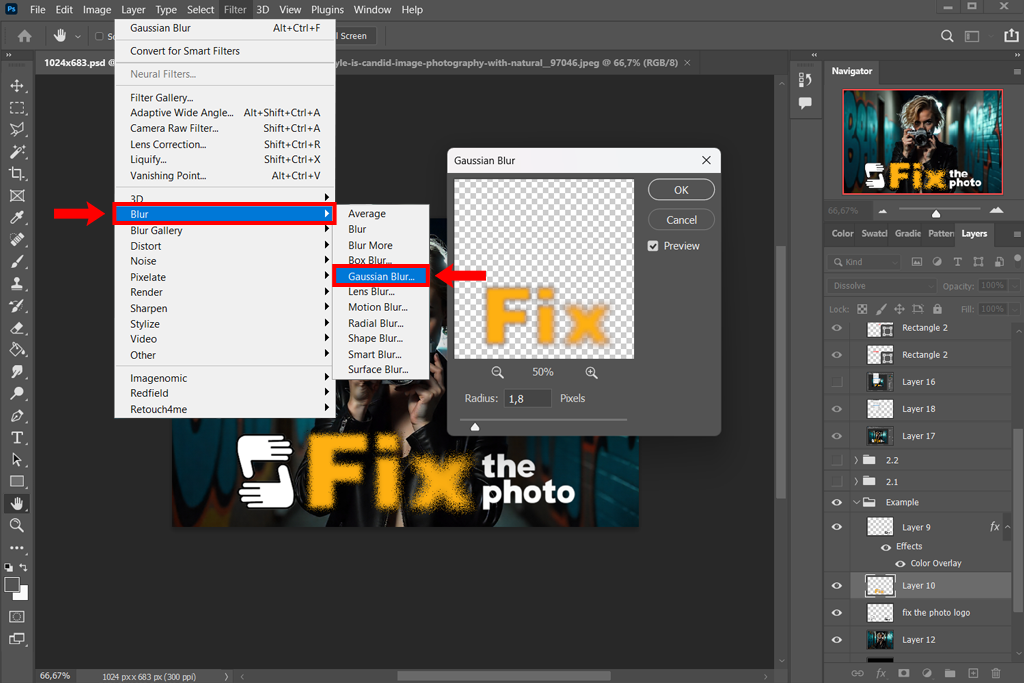Select the Eyedropper tool

click(17, 217)
